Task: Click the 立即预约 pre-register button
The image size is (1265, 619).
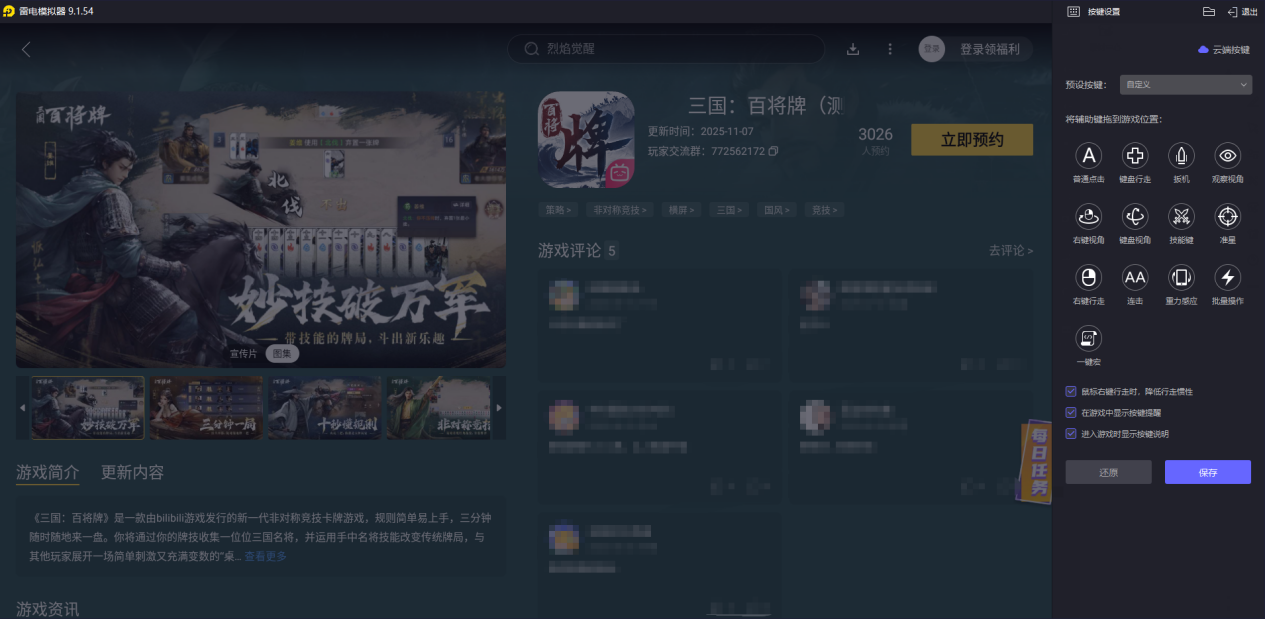Action: click(971, 139)
